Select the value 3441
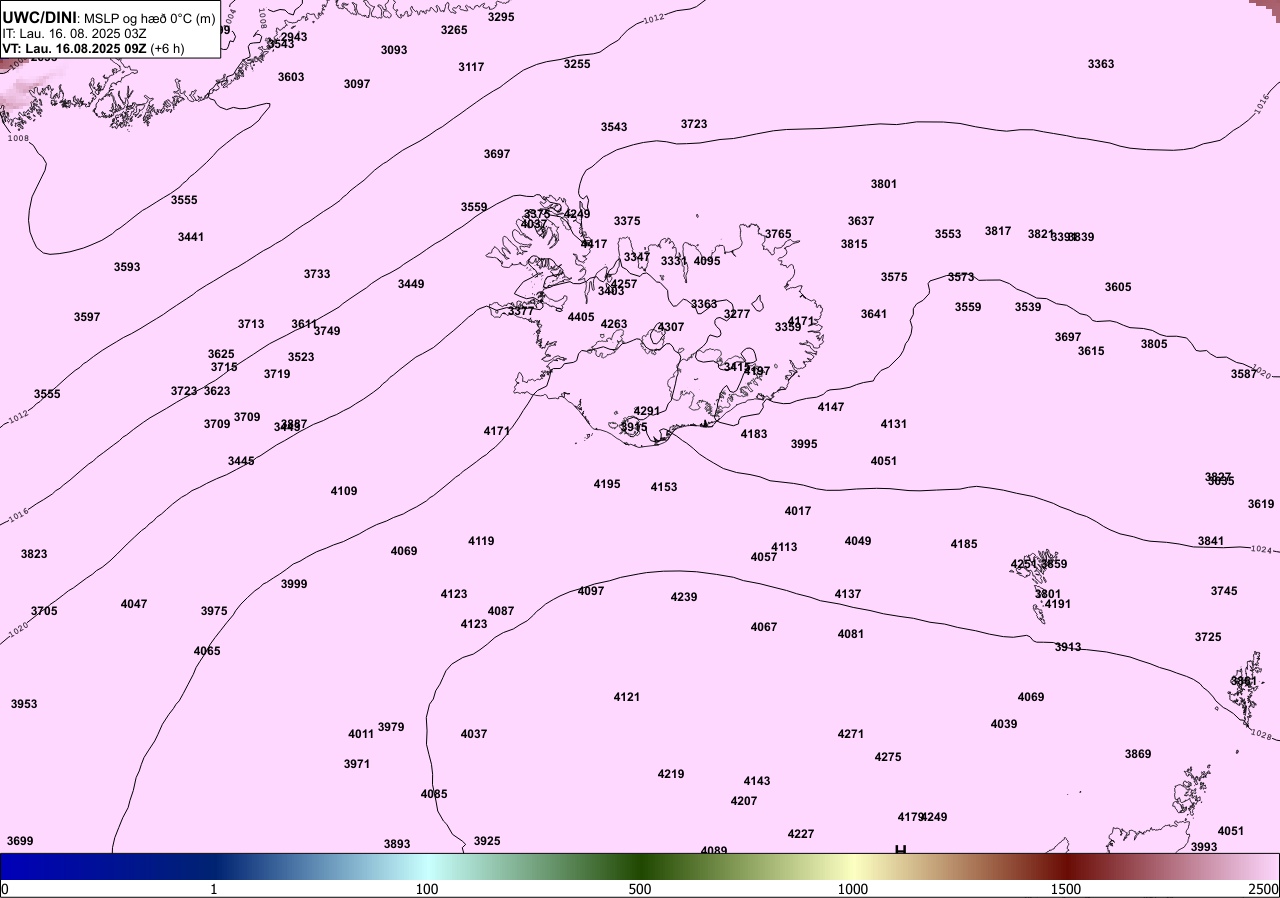1280x898 pixels. tap(191, 237)
